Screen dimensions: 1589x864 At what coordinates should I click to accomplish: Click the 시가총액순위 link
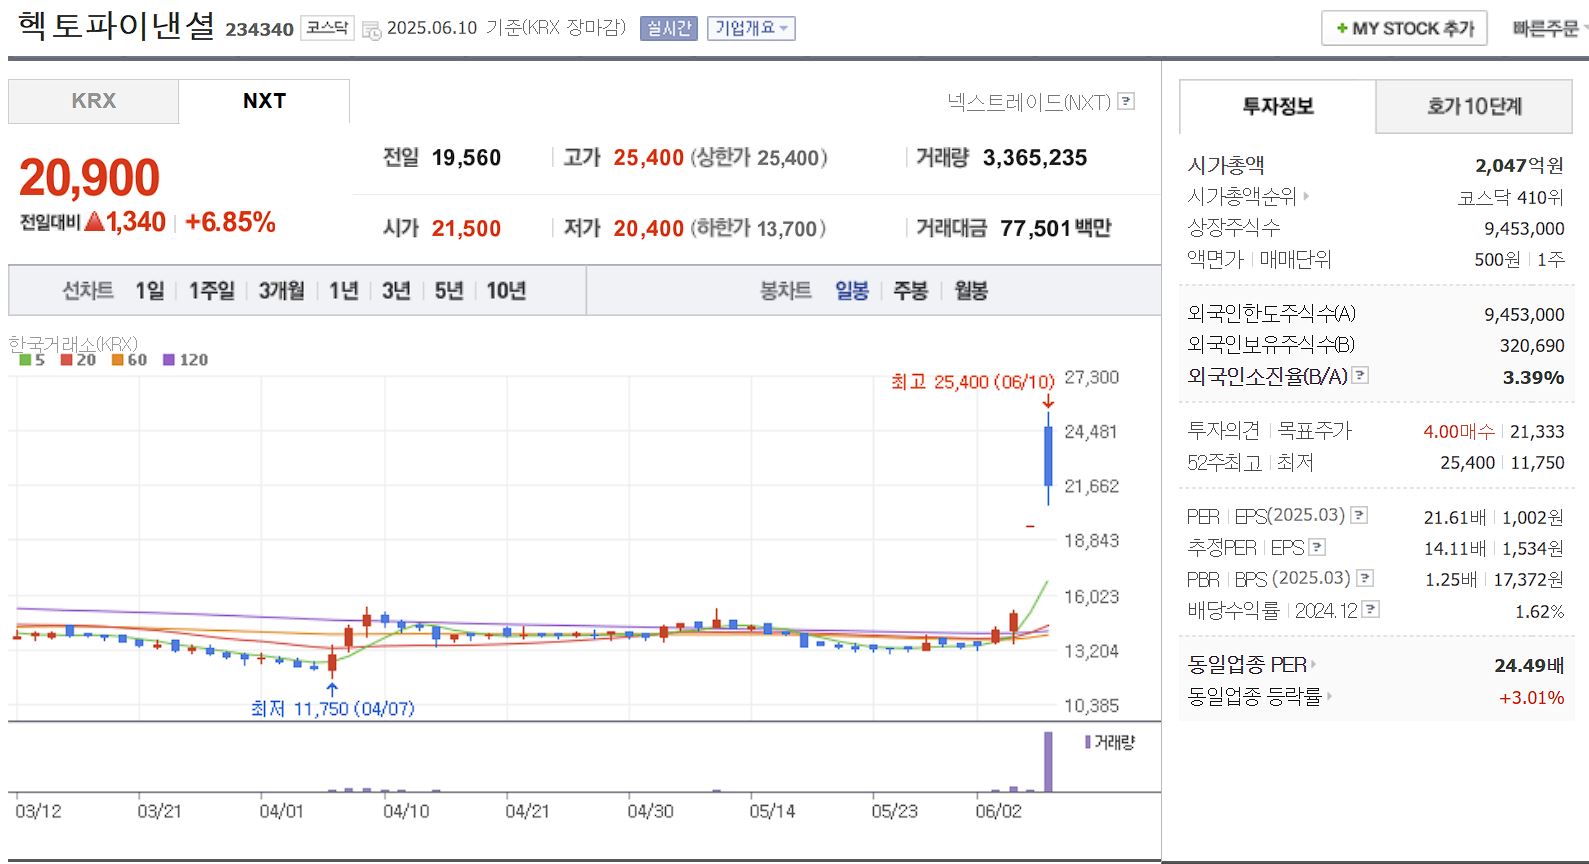click(x=1241, y=196)
